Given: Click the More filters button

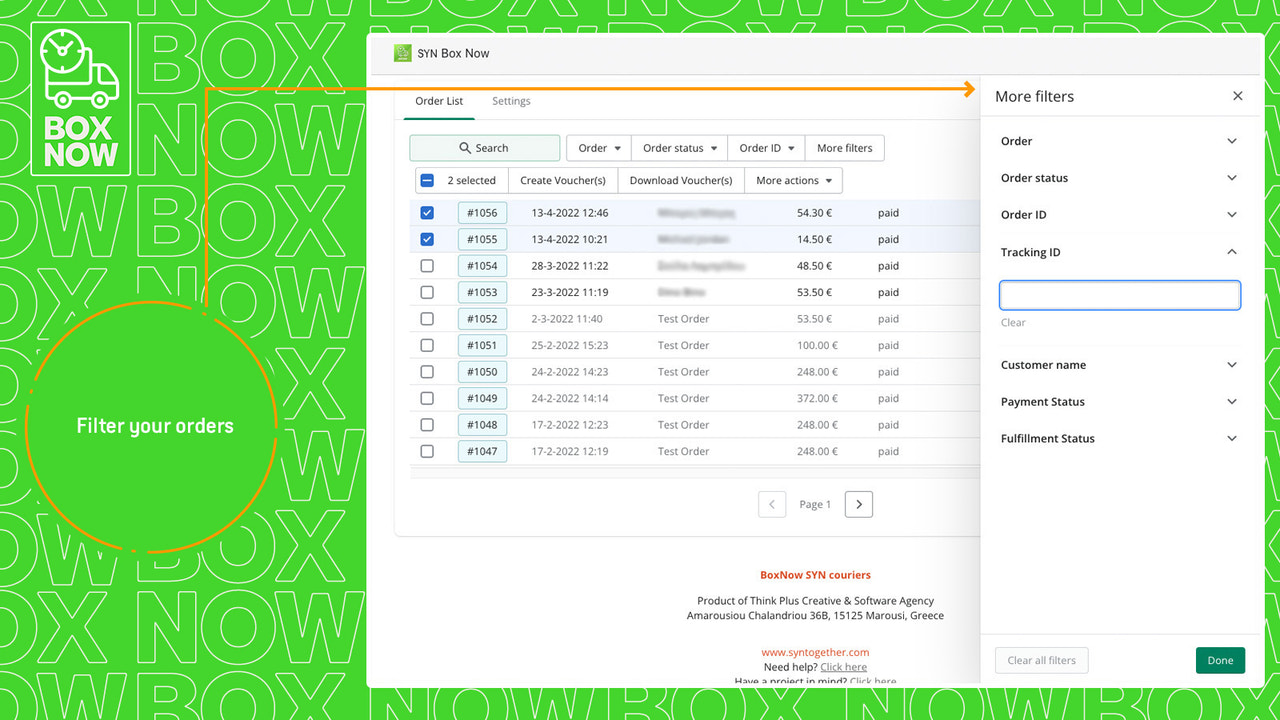Looking at the screenshot, I should pos(844,148).
